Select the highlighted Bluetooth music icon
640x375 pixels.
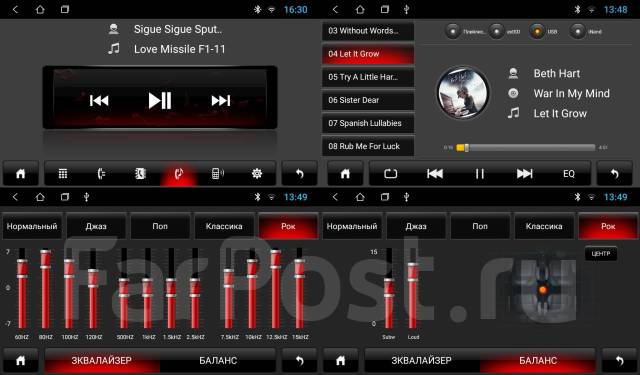tap(179, 173)
